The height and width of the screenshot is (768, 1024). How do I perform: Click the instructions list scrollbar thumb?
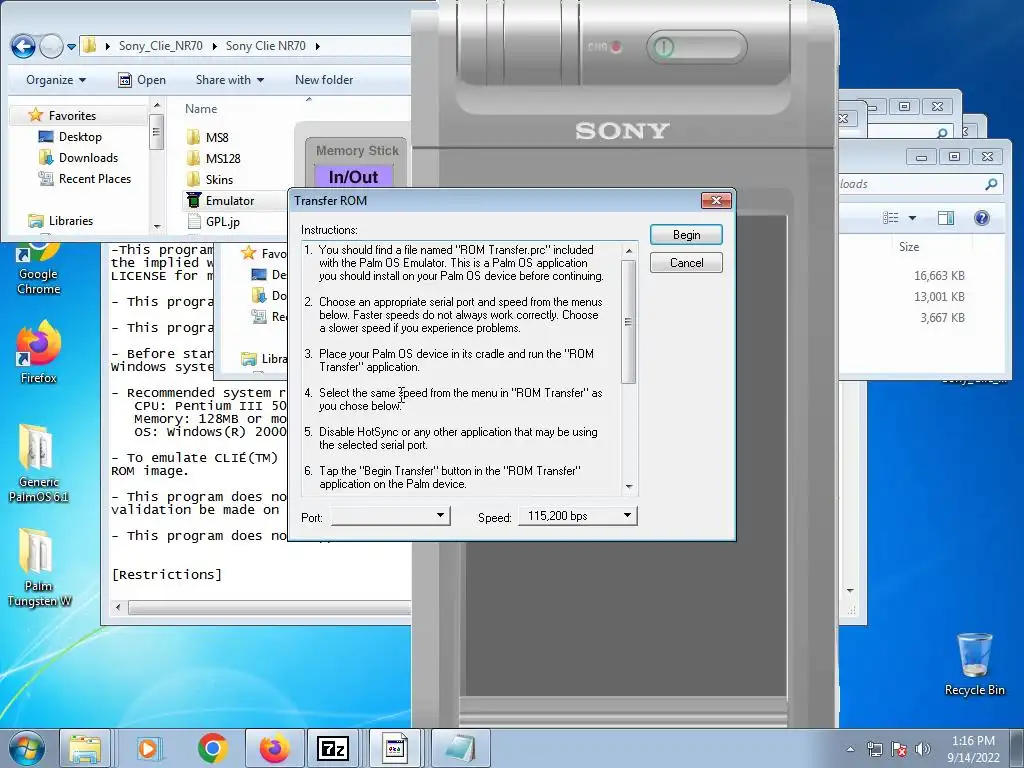coord(628,322)
